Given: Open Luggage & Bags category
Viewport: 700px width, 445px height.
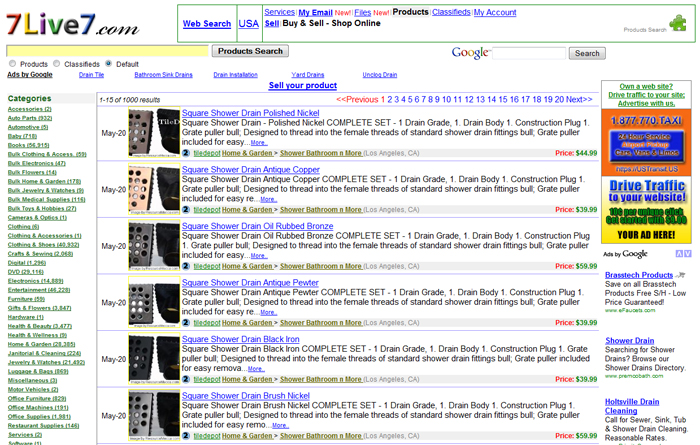Looking at the screenshot, I should coord(38,371).
